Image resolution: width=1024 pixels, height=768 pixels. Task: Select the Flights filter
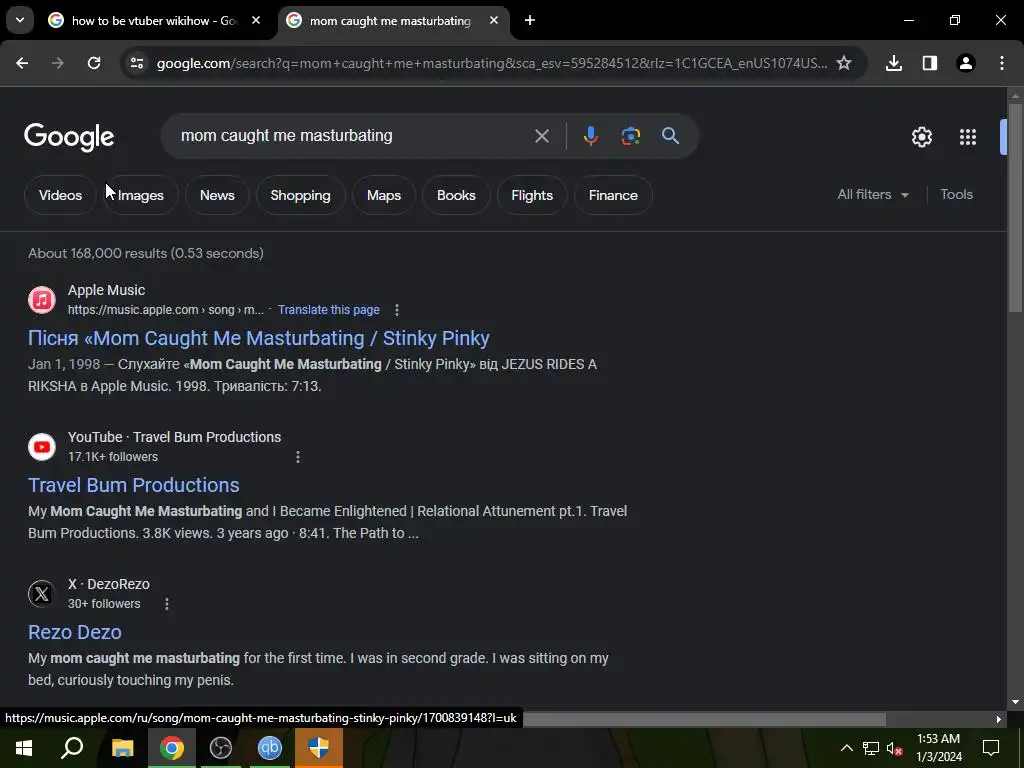click(532, 195)
